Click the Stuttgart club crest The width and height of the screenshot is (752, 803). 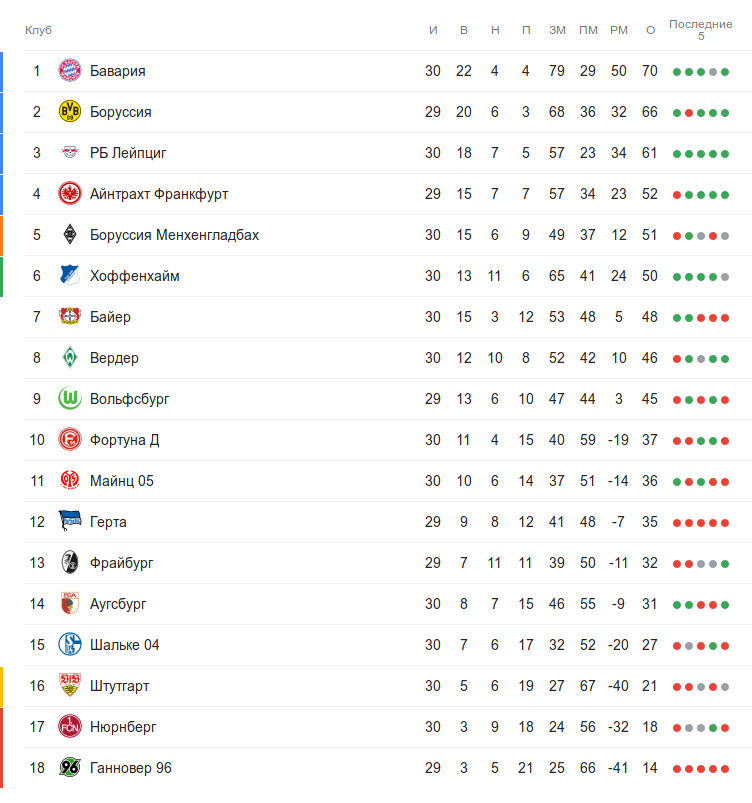tap(69, 686)
